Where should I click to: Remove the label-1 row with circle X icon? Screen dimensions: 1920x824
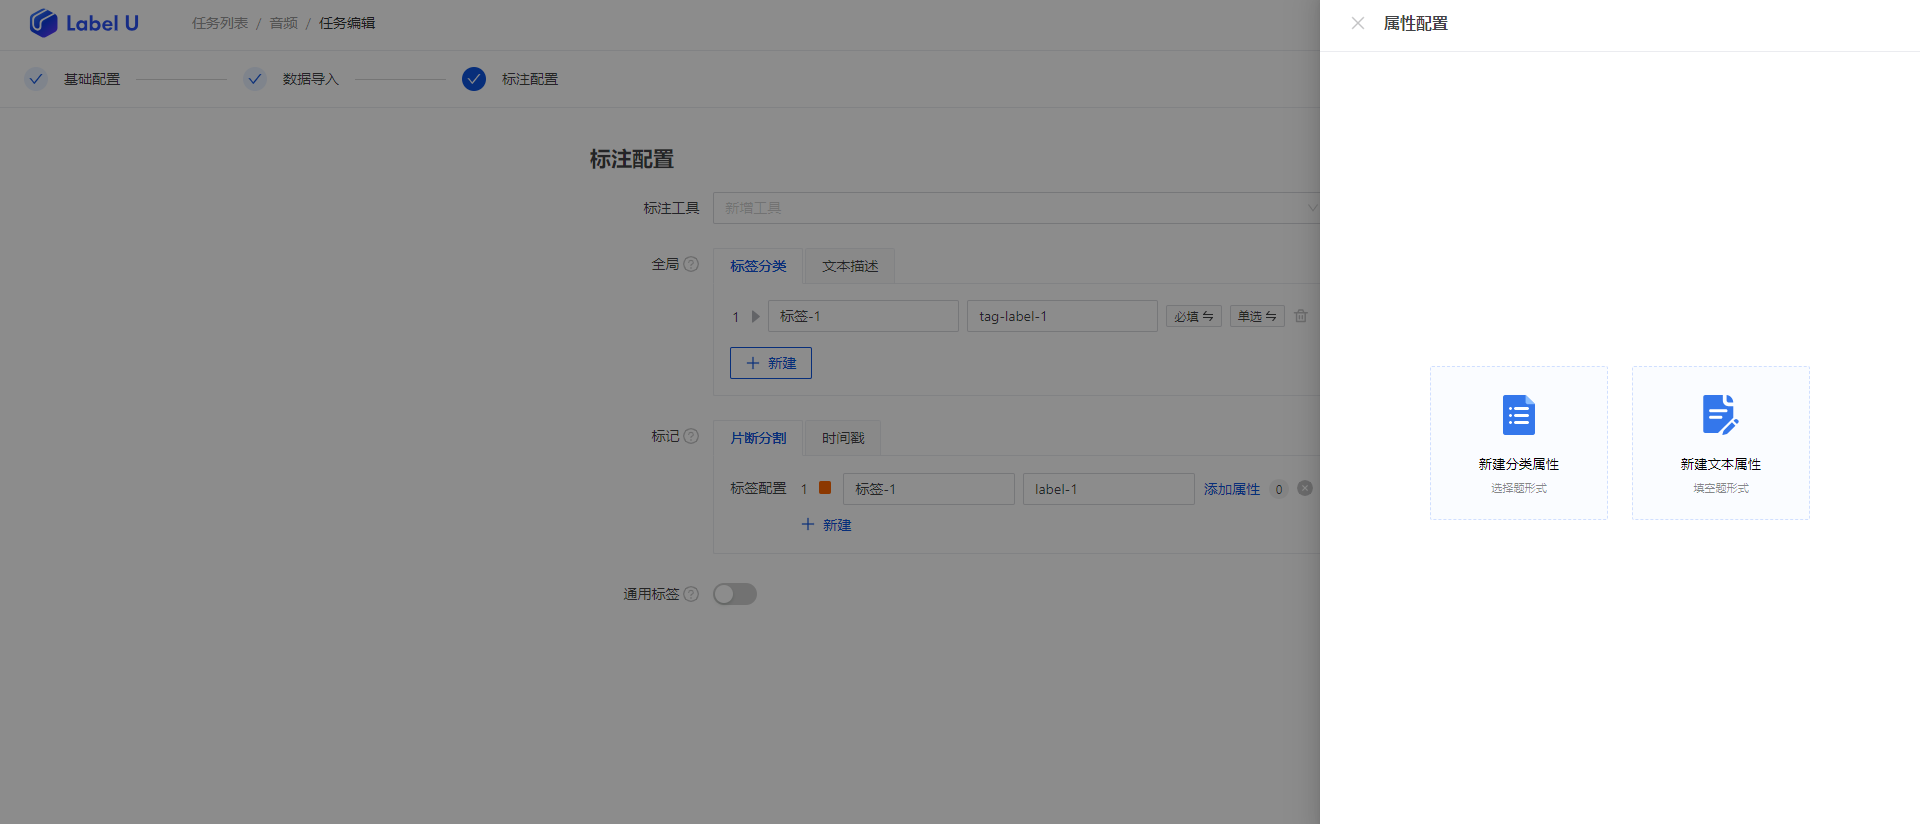click(x=1305, y=488)
